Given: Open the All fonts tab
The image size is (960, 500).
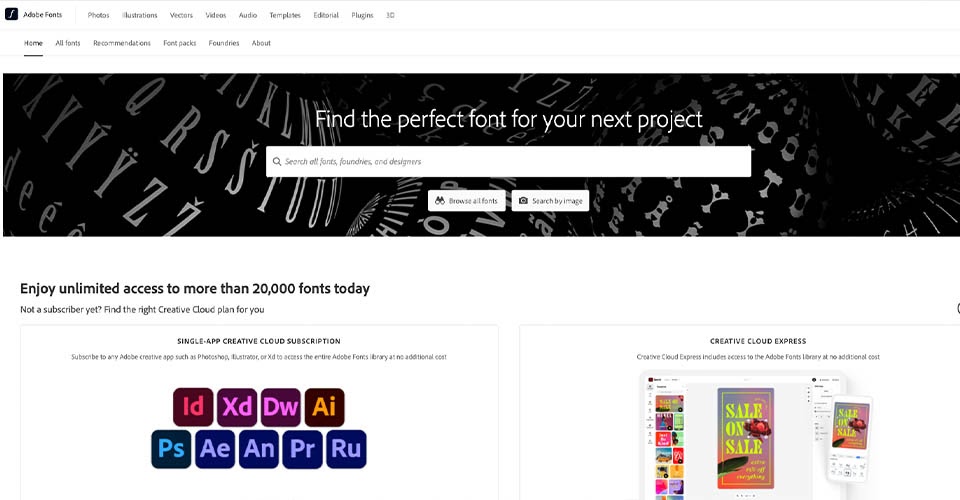Looking at the screenshot, I should click(68, 43).
